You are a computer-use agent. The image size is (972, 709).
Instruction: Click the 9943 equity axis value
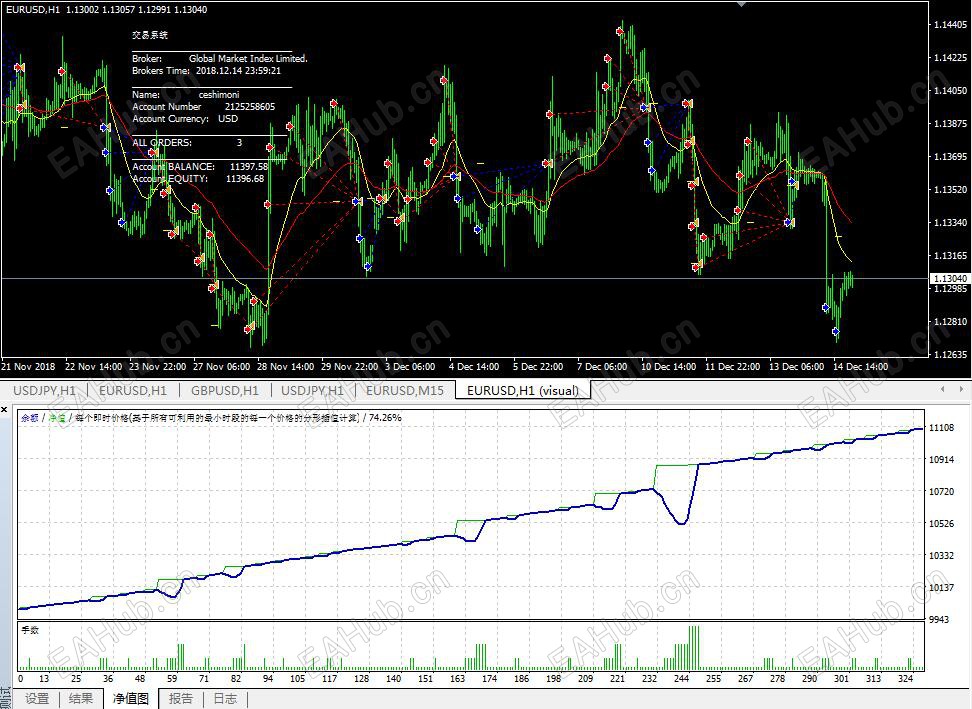pos(939,619)
